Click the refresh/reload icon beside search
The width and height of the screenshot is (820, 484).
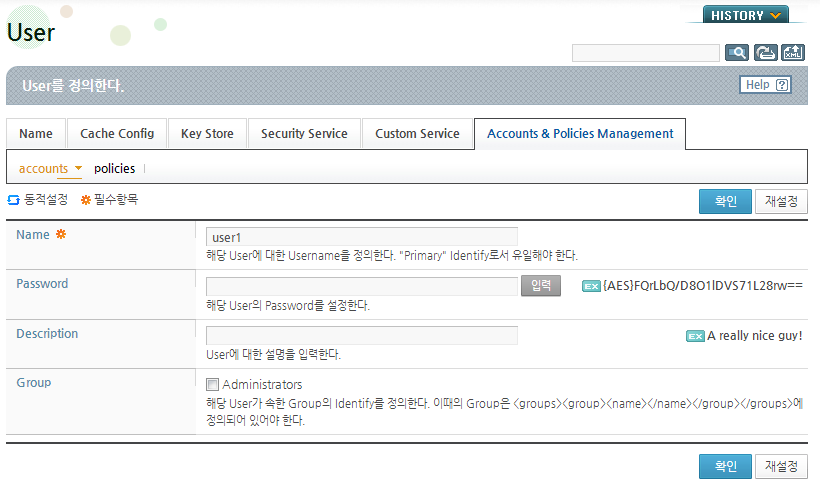pos(766,53)
